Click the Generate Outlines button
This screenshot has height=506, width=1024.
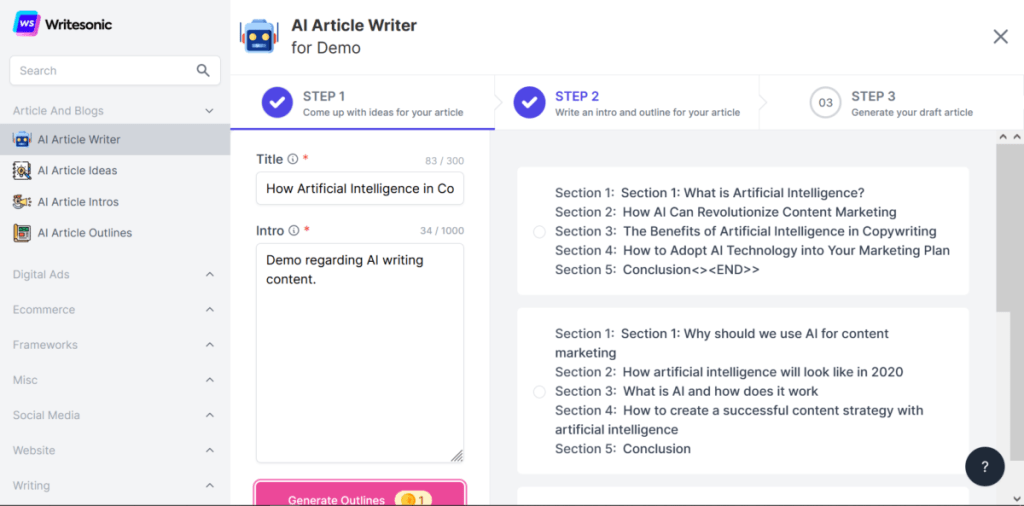pos(360,494)
